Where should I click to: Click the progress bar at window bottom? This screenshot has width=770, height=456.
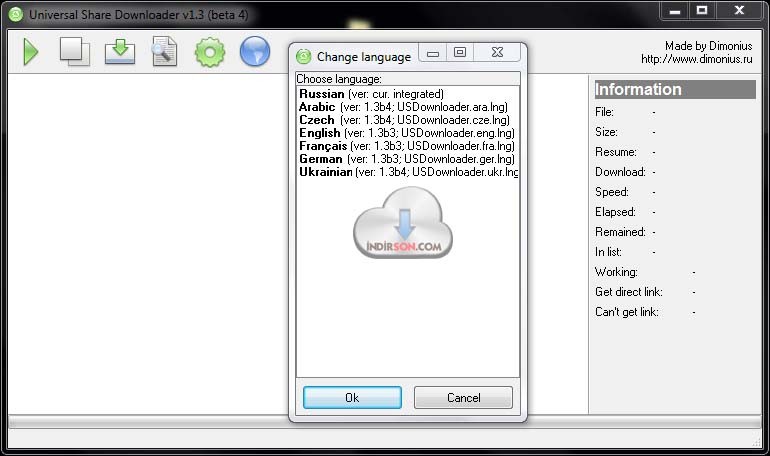click(x=385, y=422)
